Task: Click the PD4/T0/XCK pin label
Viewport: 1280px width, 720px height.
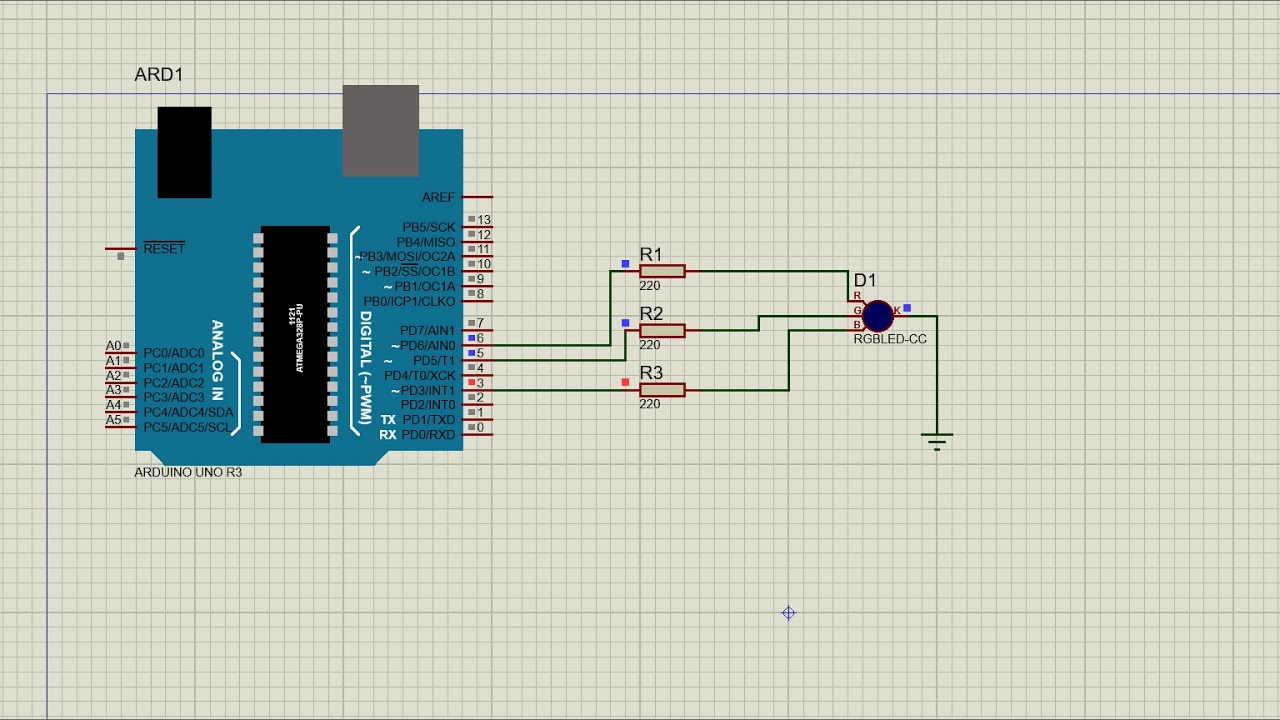Action: click(x=420, y=375)
